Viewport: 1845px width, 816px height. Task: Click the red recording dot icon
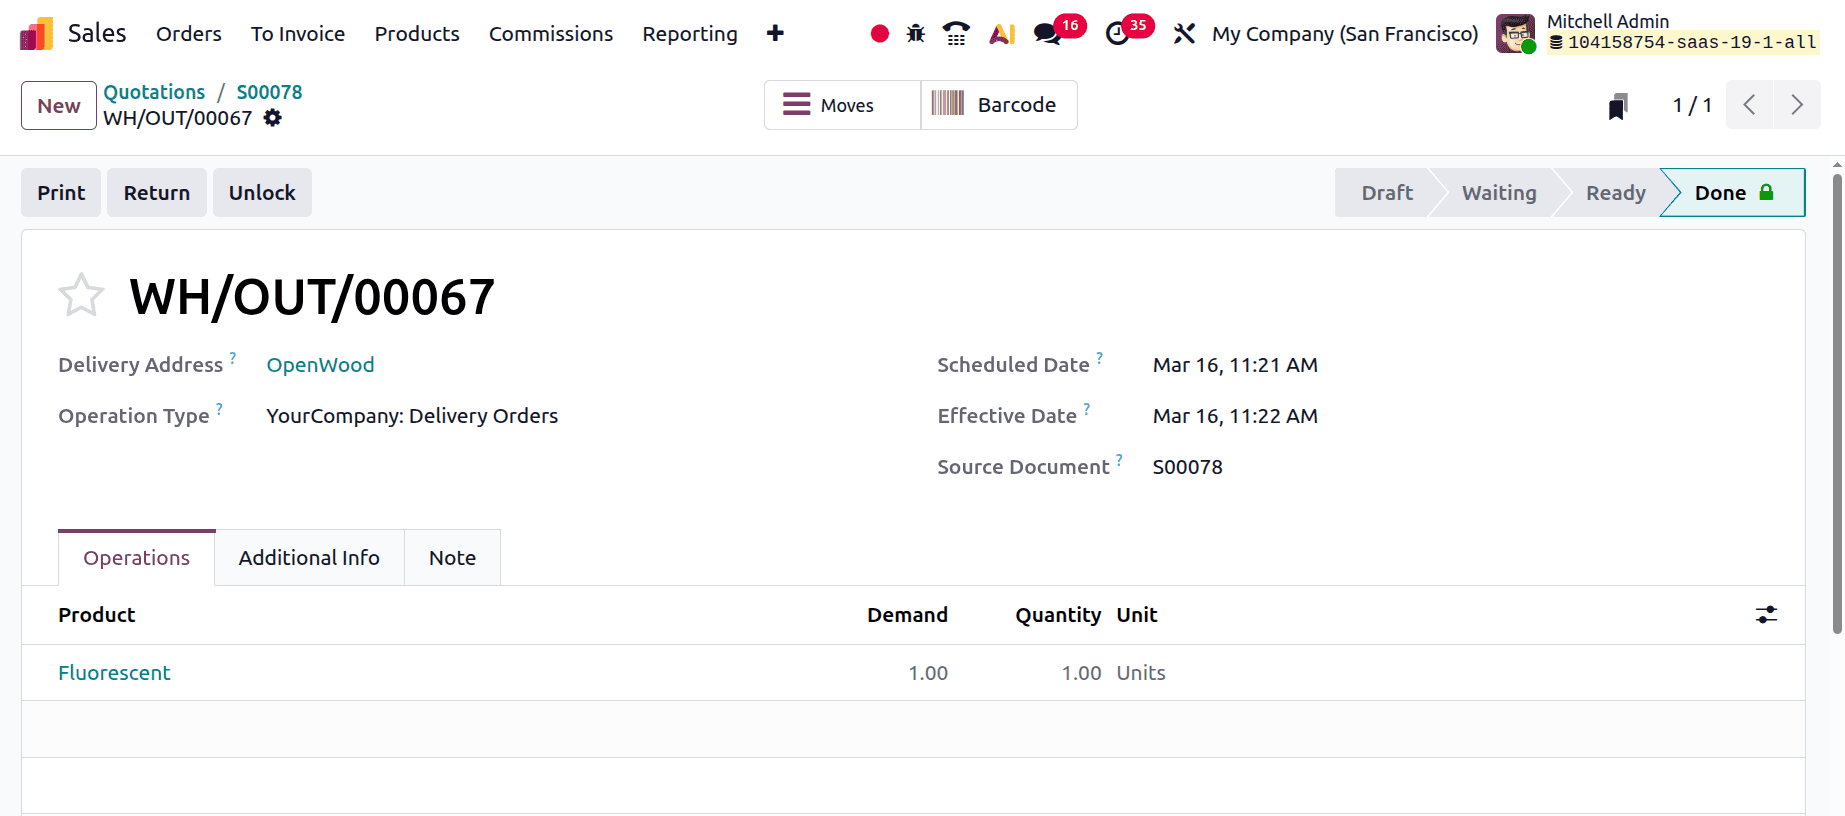(880, 34)
